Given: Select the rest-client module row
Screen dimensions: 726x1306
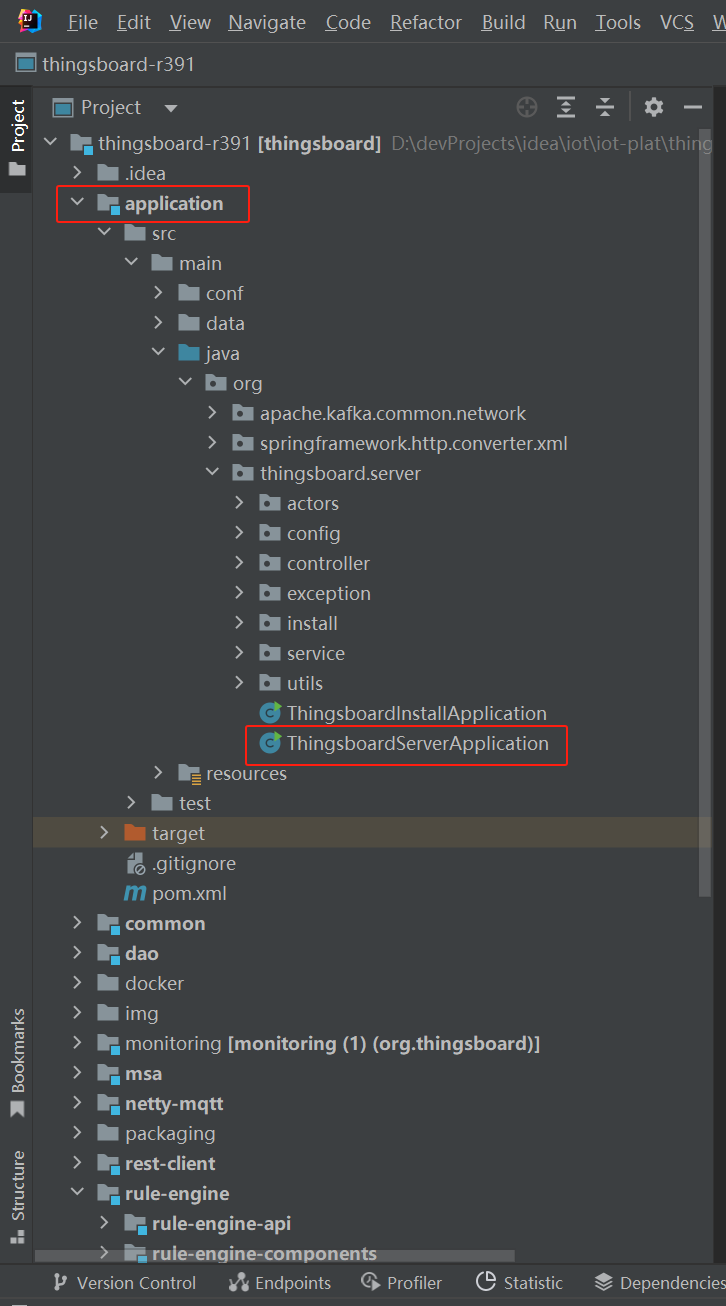Looking at the screenshot, I should (x=170, y=1163).
